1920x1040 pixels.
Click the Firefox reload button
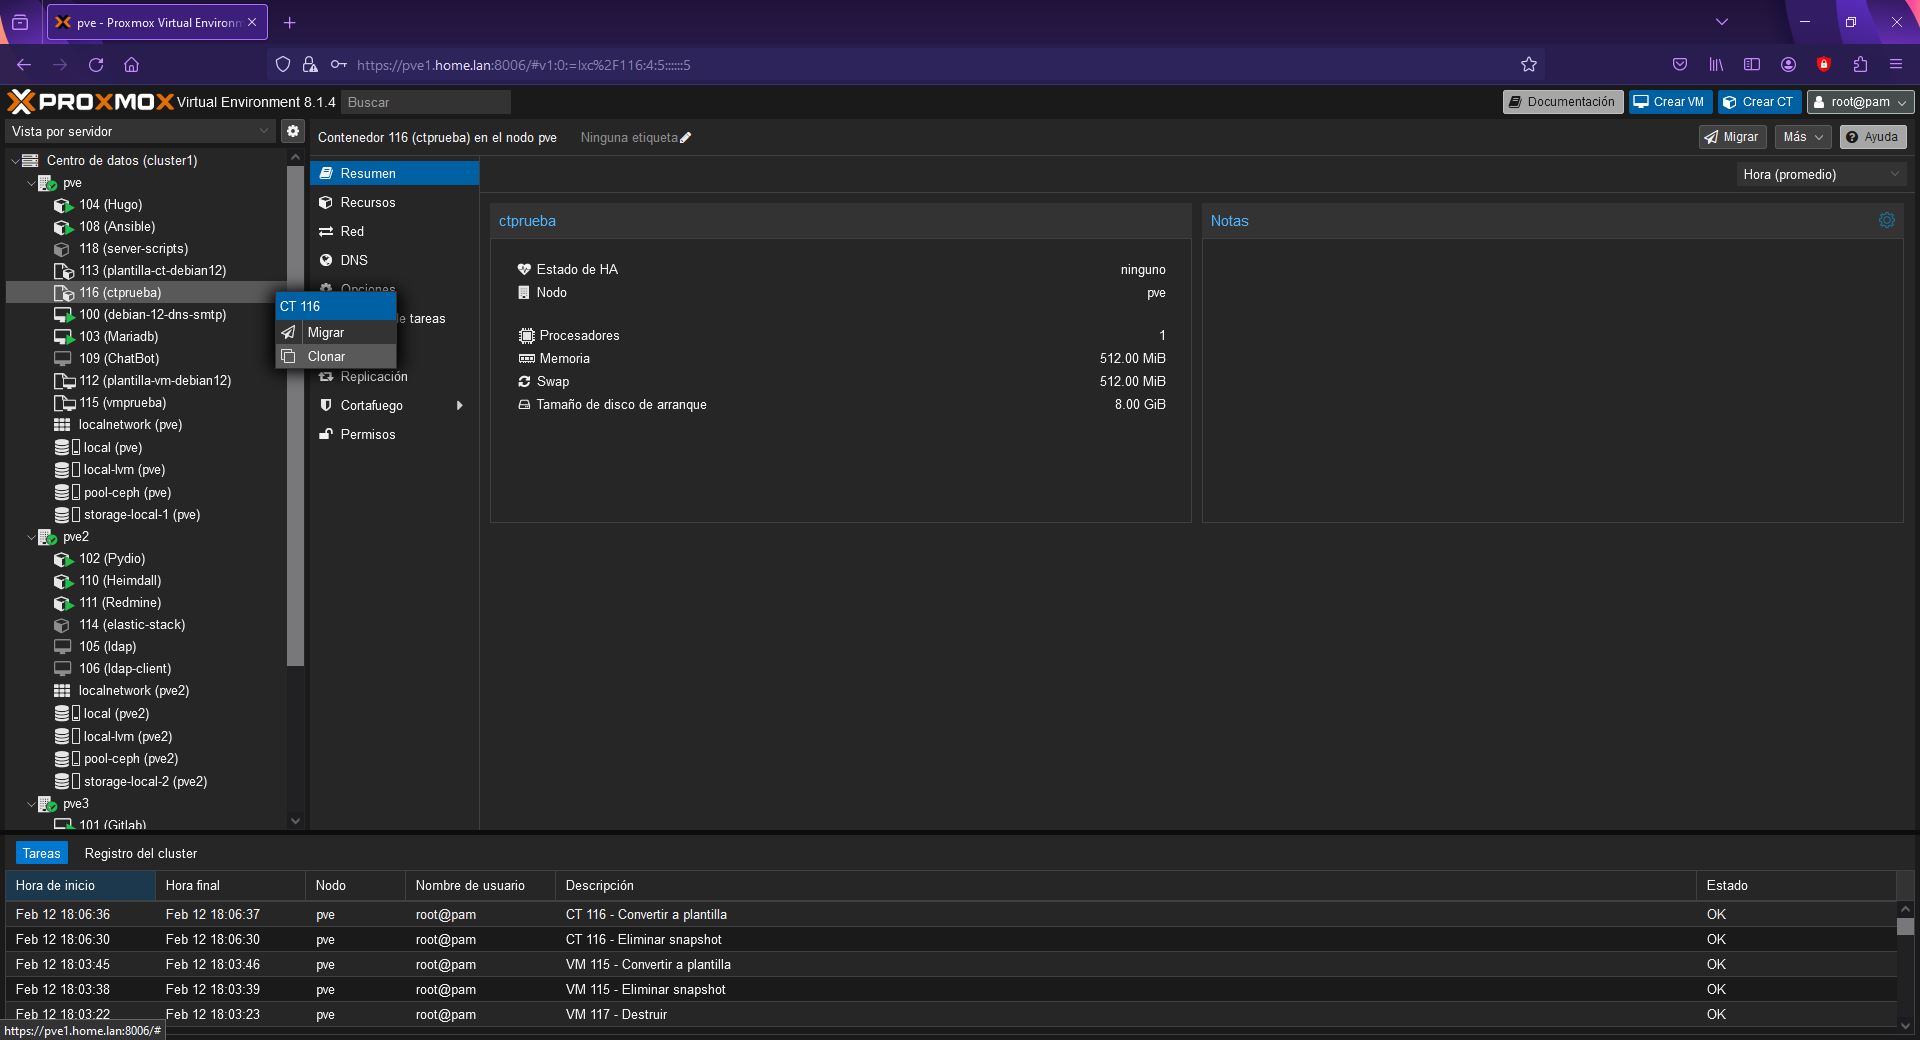[96, 65]
